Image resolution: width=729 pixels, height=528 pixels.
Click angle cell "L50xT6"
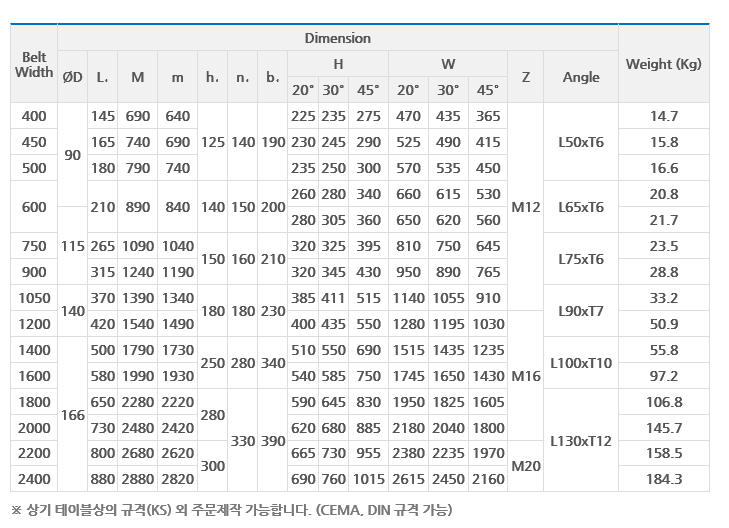[581, 142]
